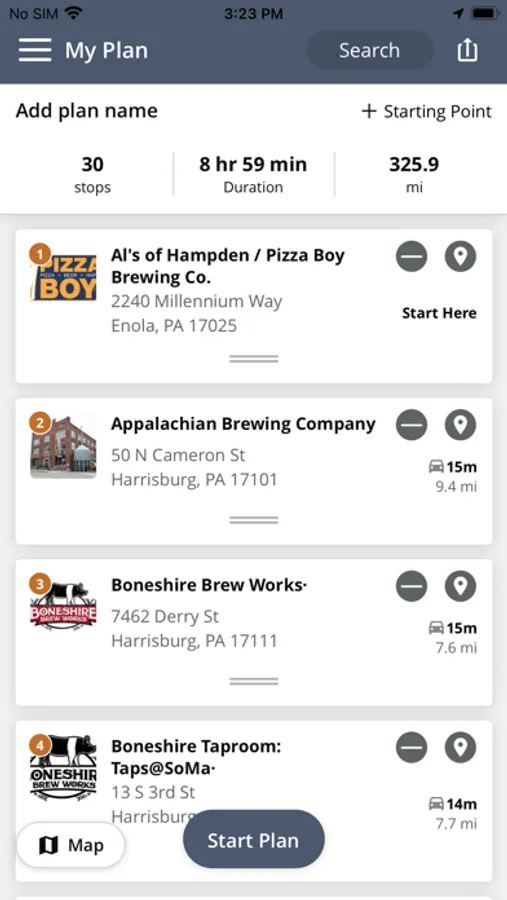Image resolution: width=507 pixels, height=900 pixels.
Task: Open Appalachian Brewing building photo
Action: pos(63,447)
